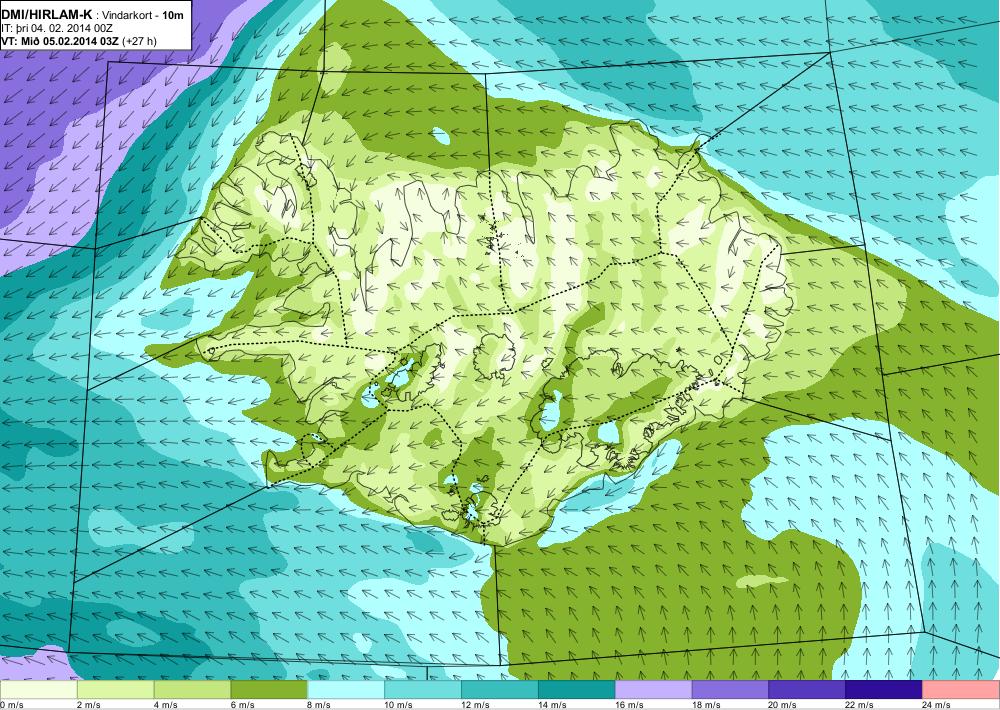Select the "24 m/s" legend label

click(936, 705)
